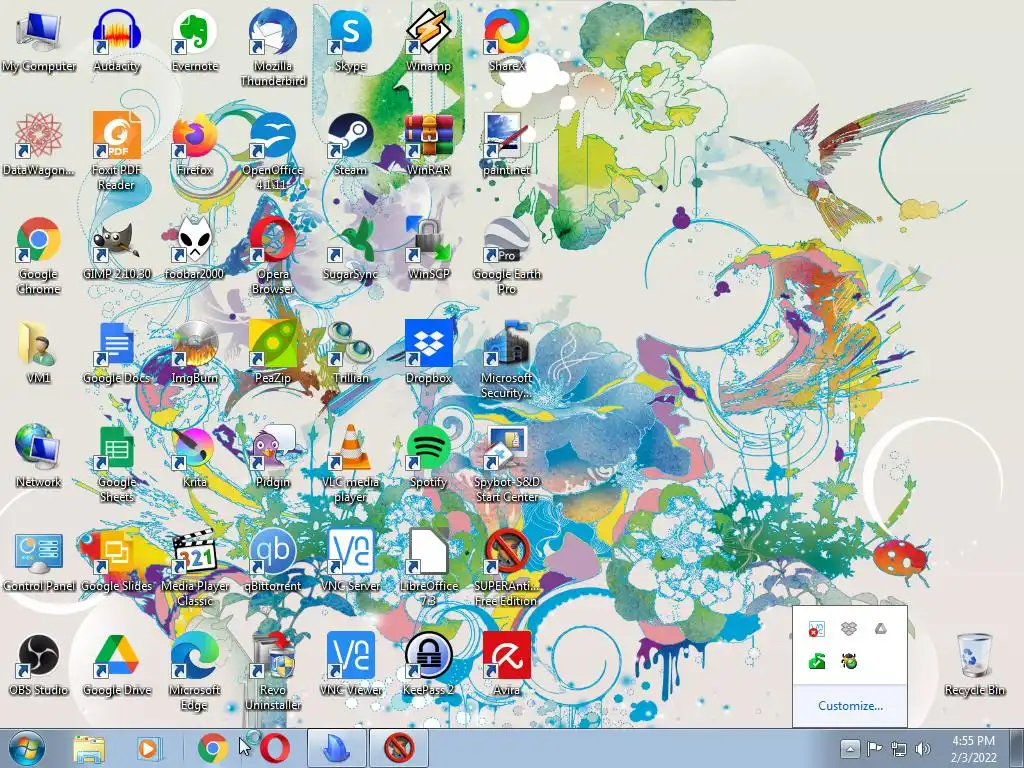
Task: Click the Microsoft Edge desktop icon
Action: (195, 670)
